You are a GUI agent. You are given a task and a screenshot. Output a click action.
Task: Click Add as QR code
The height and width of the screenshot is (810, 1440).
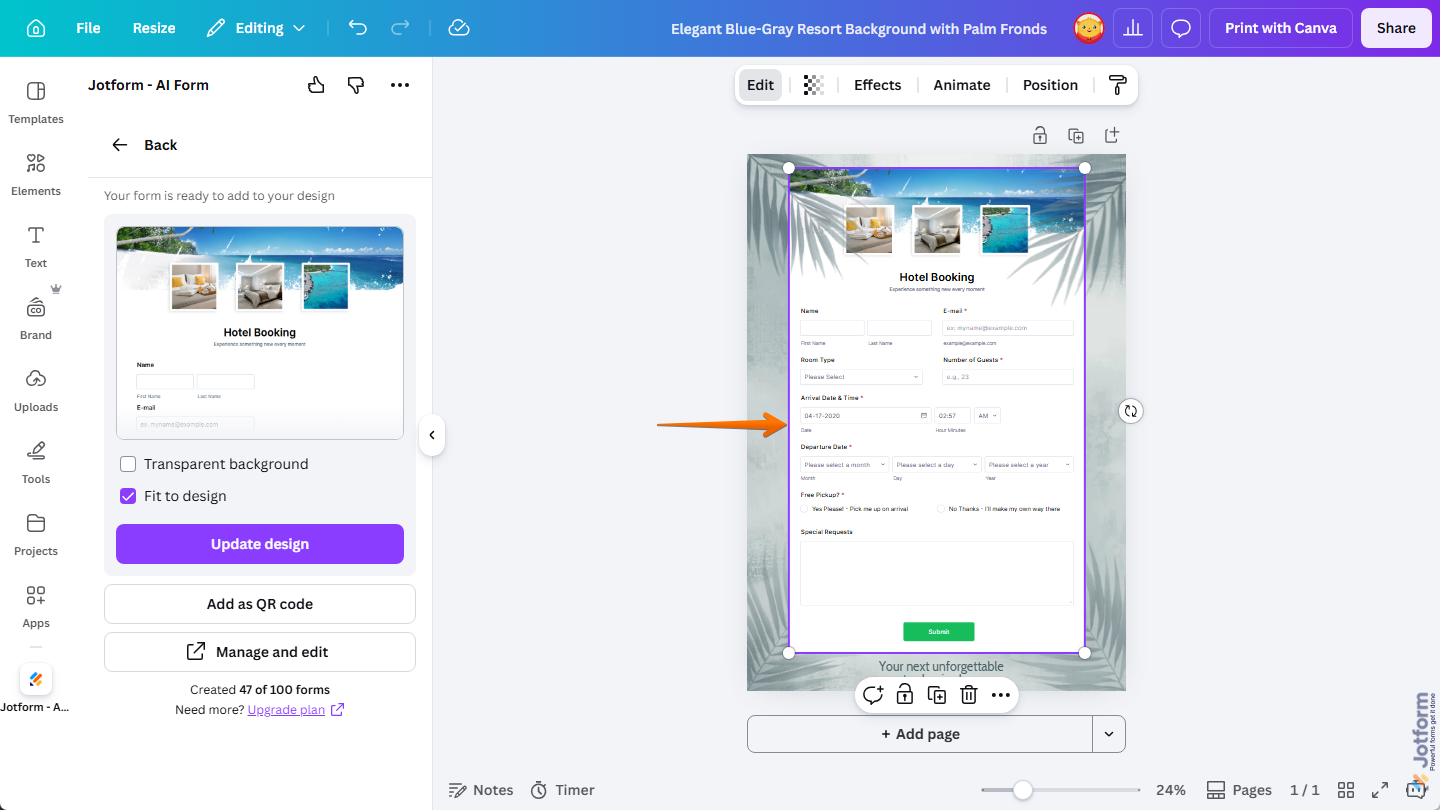(x=260, y=604)
